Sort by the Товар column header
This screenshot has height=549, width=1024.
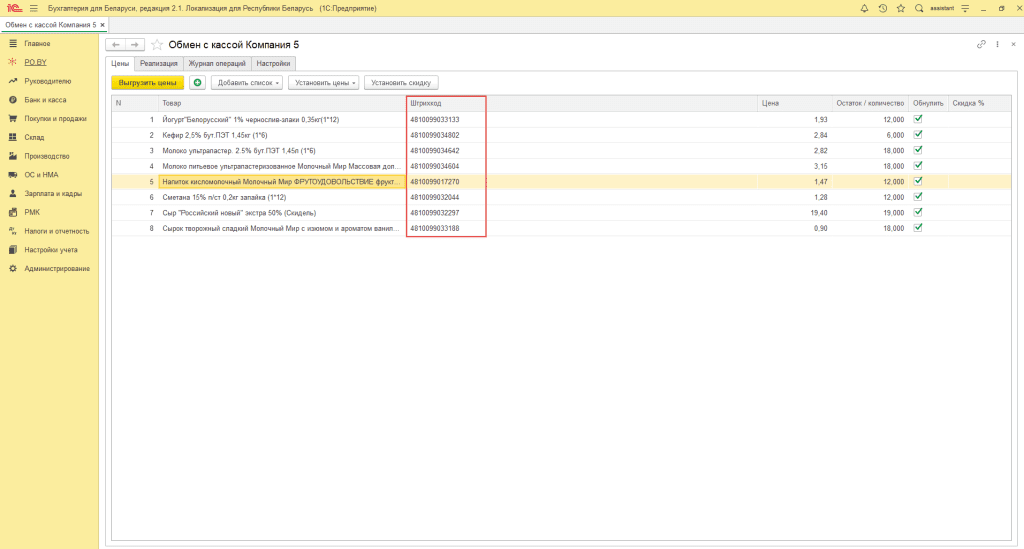pos(282,103)
